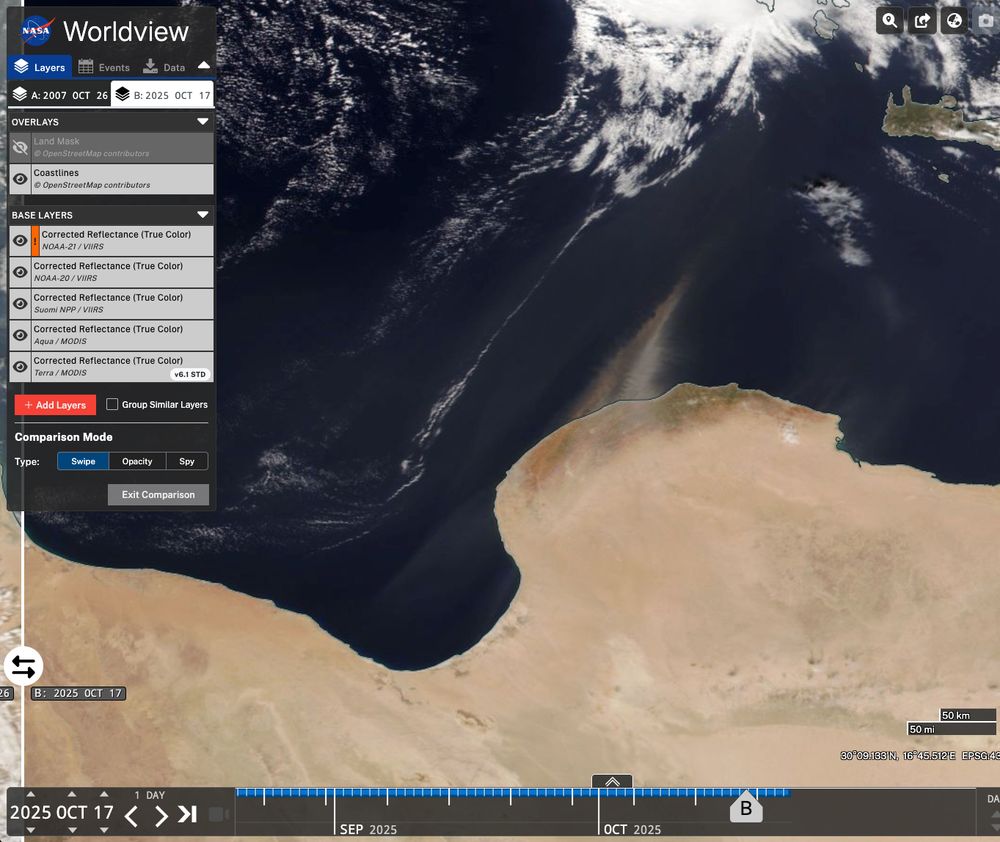Click the orange warning on NOAA-21 layer
The width and height of the screenshot is (1000, 842).
pyautogui.click(x=35, y=240)
